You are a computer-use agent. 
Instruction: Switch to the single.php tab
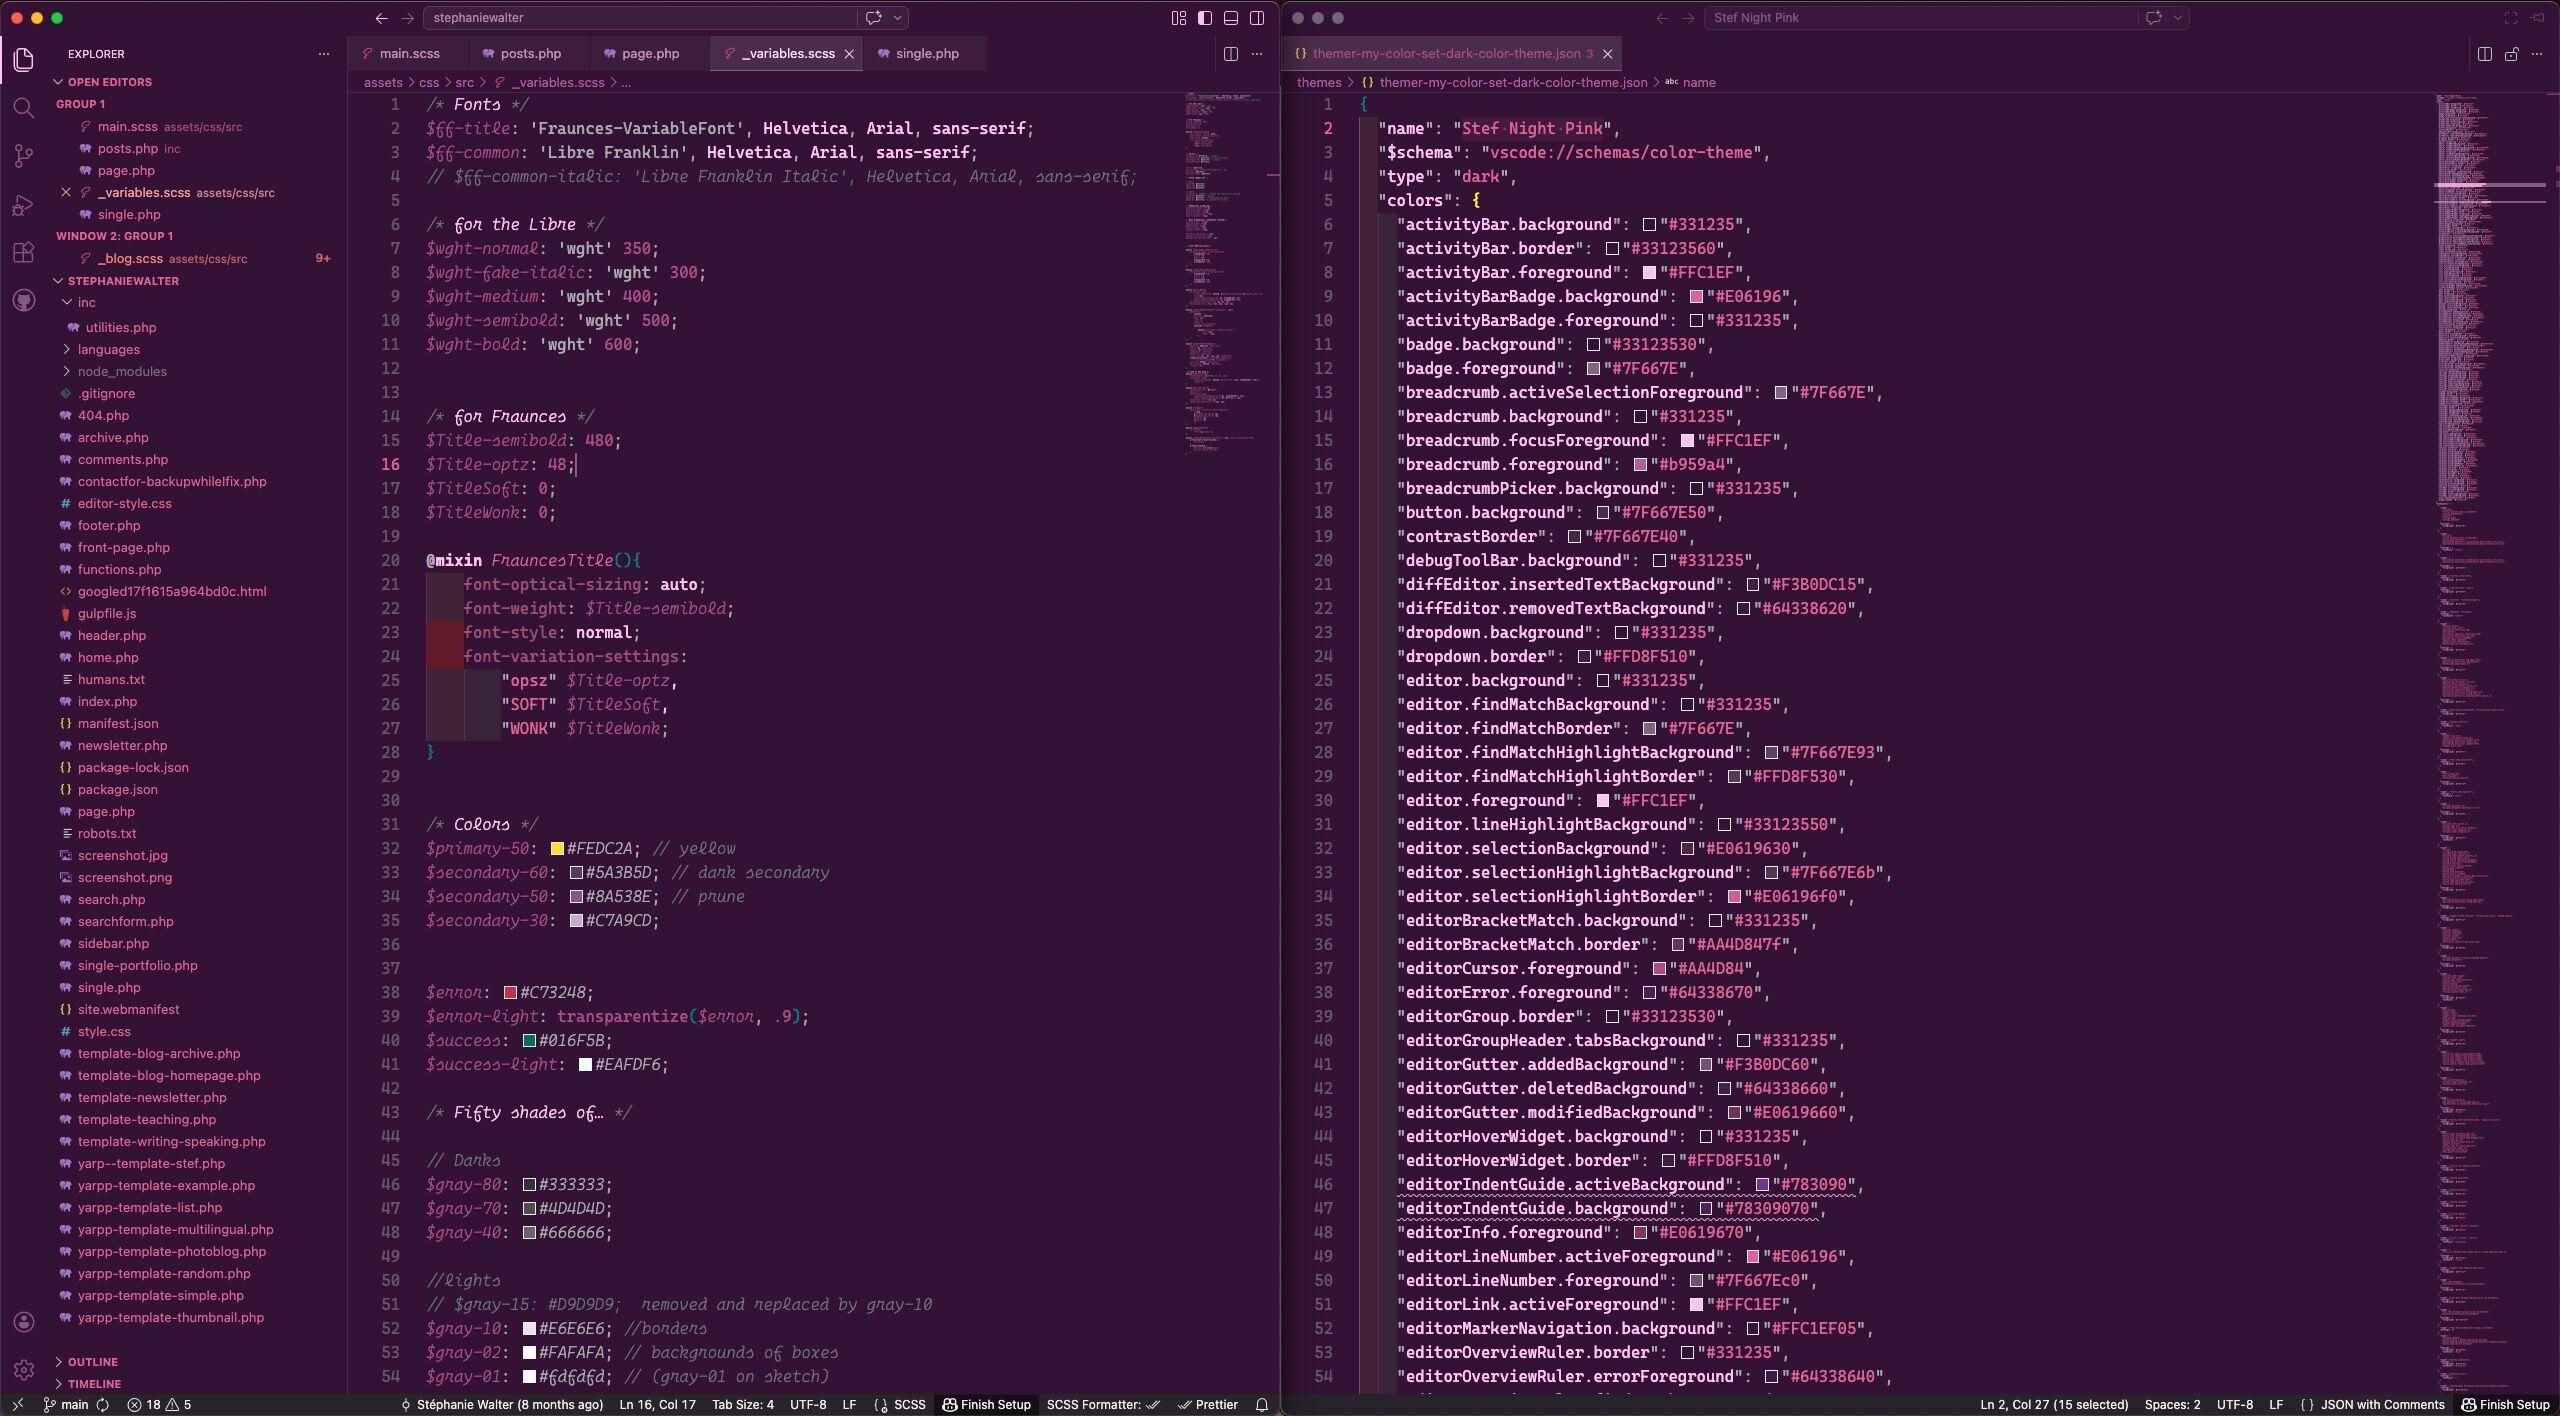pyautogui.click(x=926, y=54)
